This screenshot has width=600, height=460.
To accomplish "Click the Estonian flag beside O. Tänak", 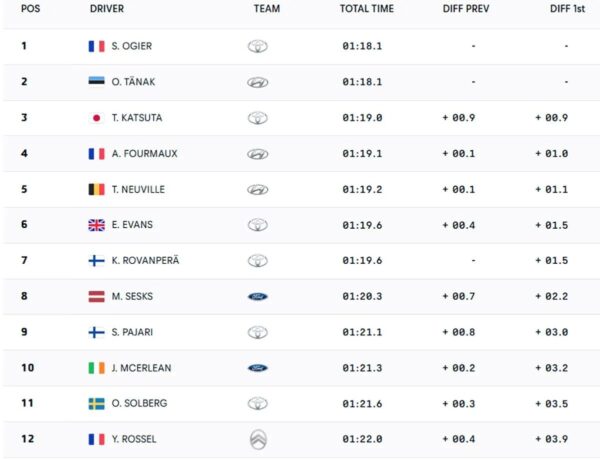I will point(96,82).
